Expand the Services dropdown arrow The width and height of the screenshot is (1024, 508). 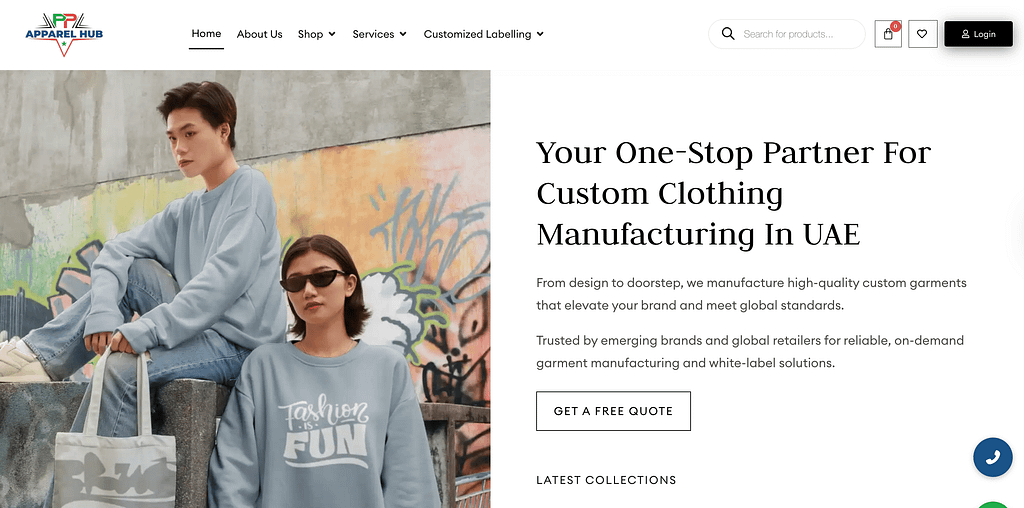coord(403,34)
